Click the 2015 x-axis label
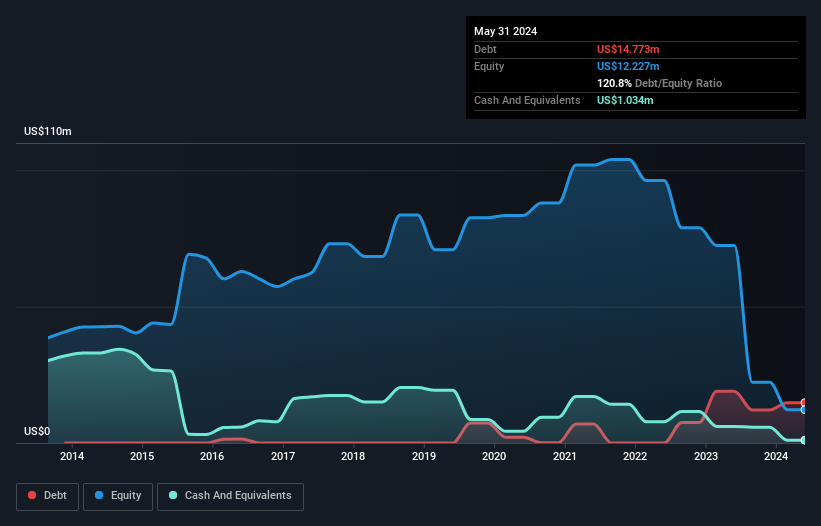The height and width of the screenshot is (526, 821). (142, 456)
